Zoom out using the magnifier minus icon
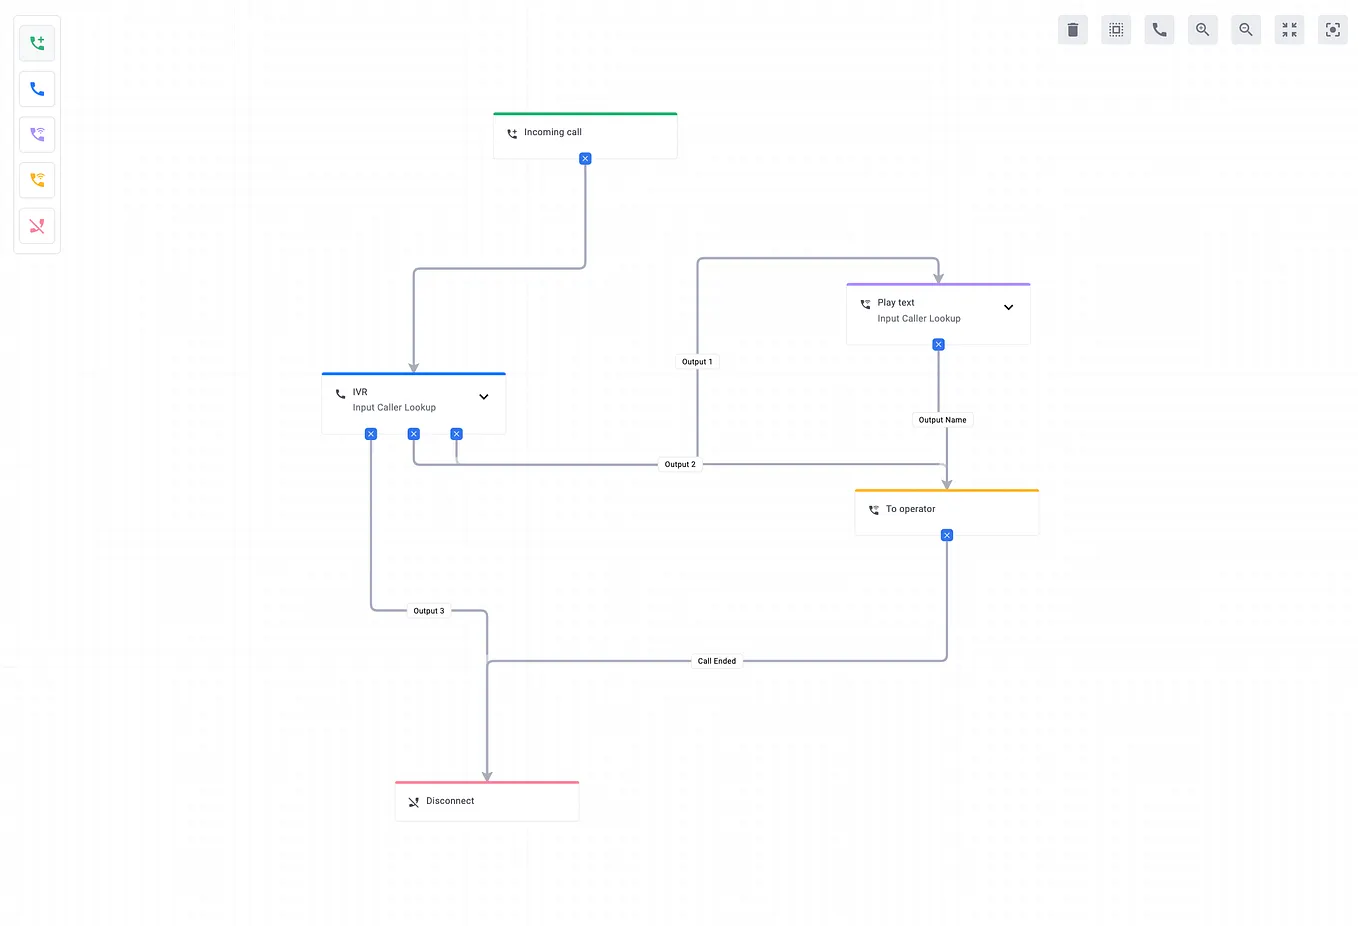 coord(1246,29)
